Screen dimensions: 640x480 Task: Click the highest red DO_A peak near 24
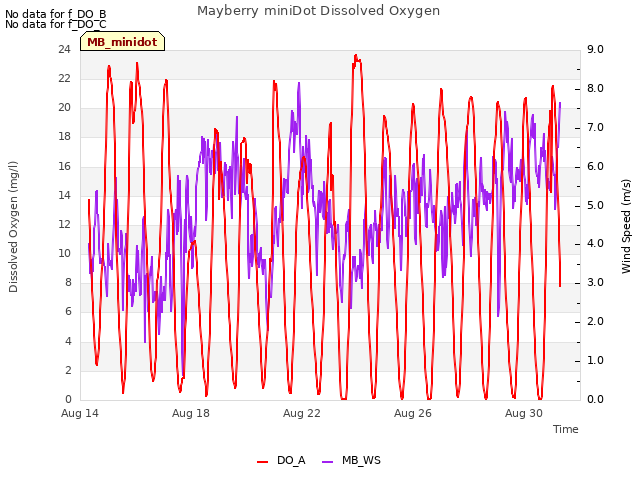pyautogui.click(x=356, y=56)
